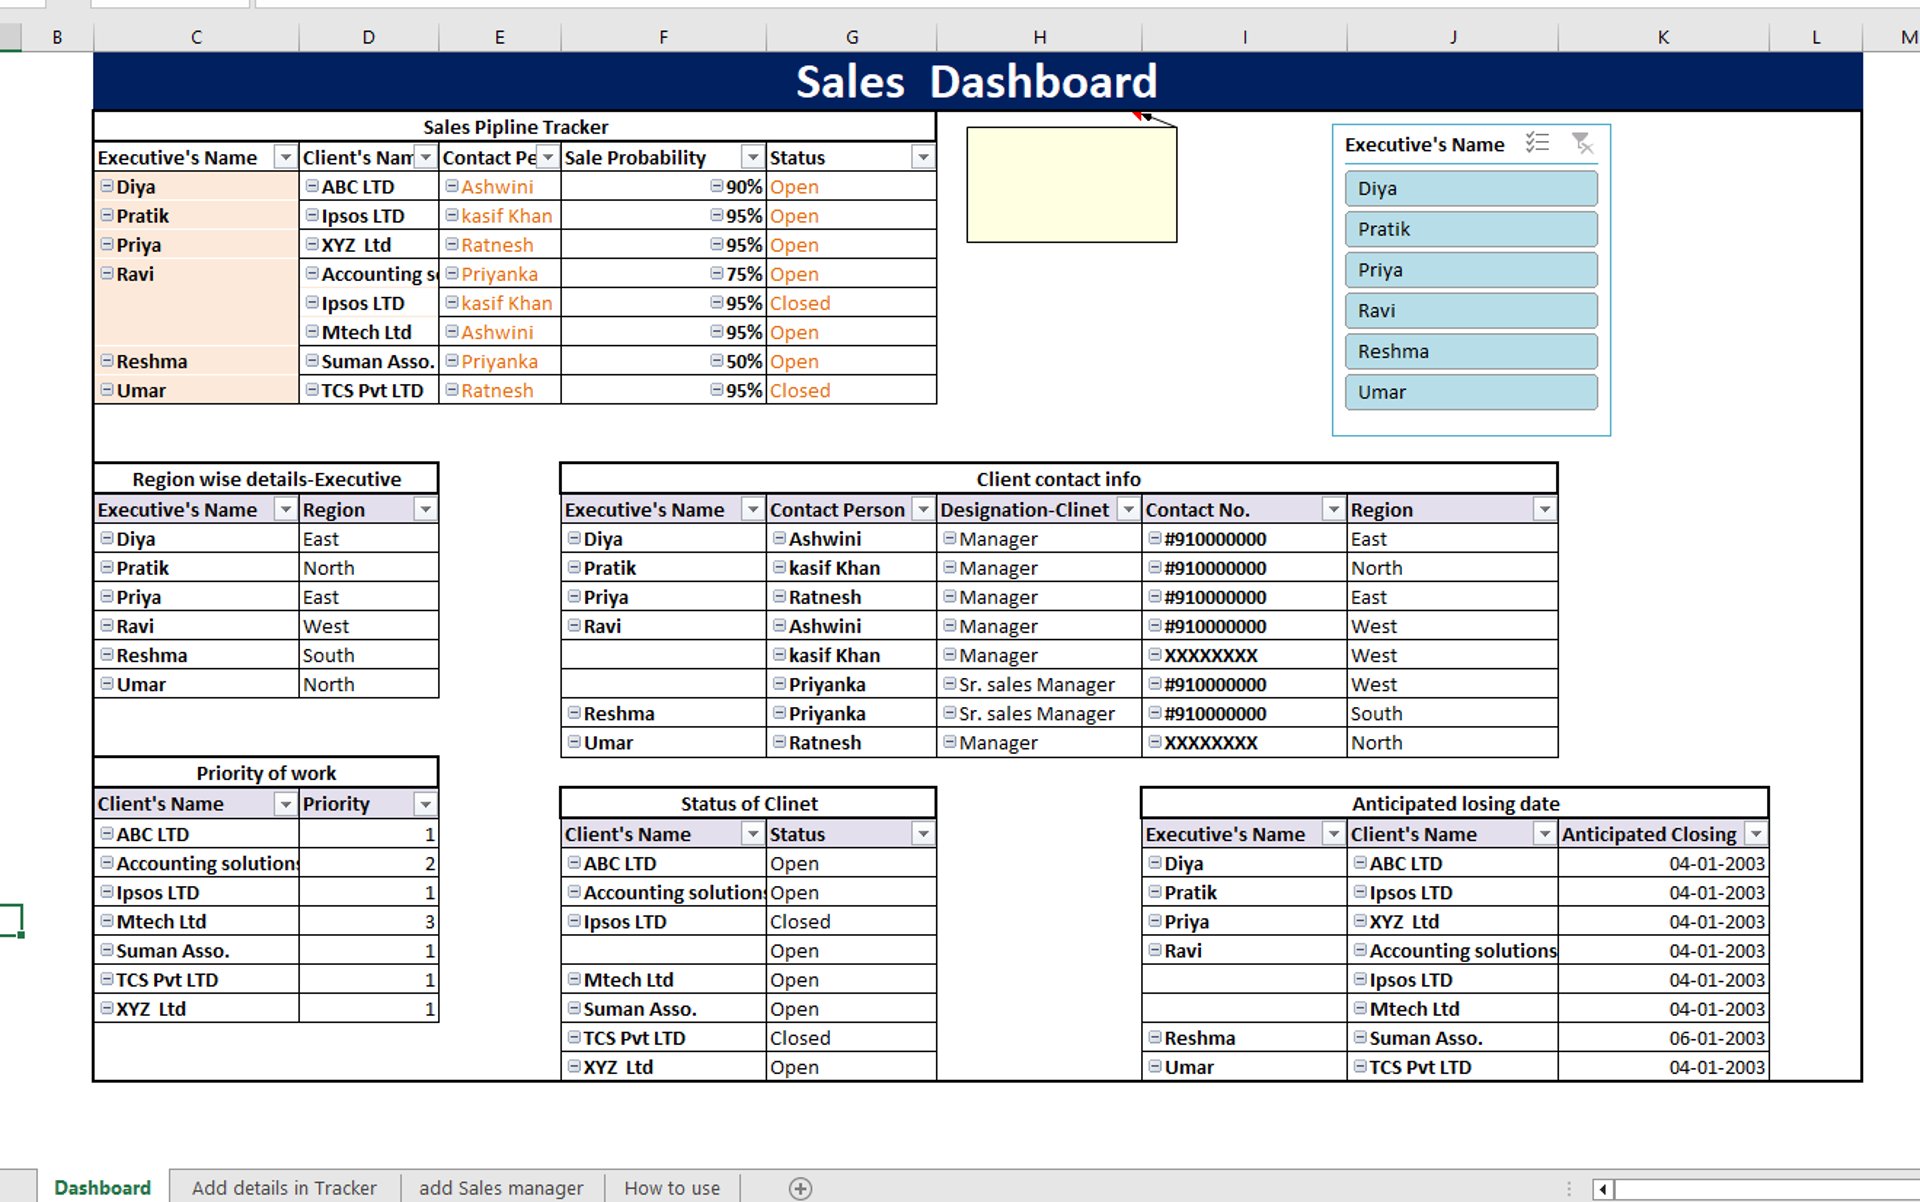
Task: Click the clear filter icon in slicer
Action: [1582, 144]
